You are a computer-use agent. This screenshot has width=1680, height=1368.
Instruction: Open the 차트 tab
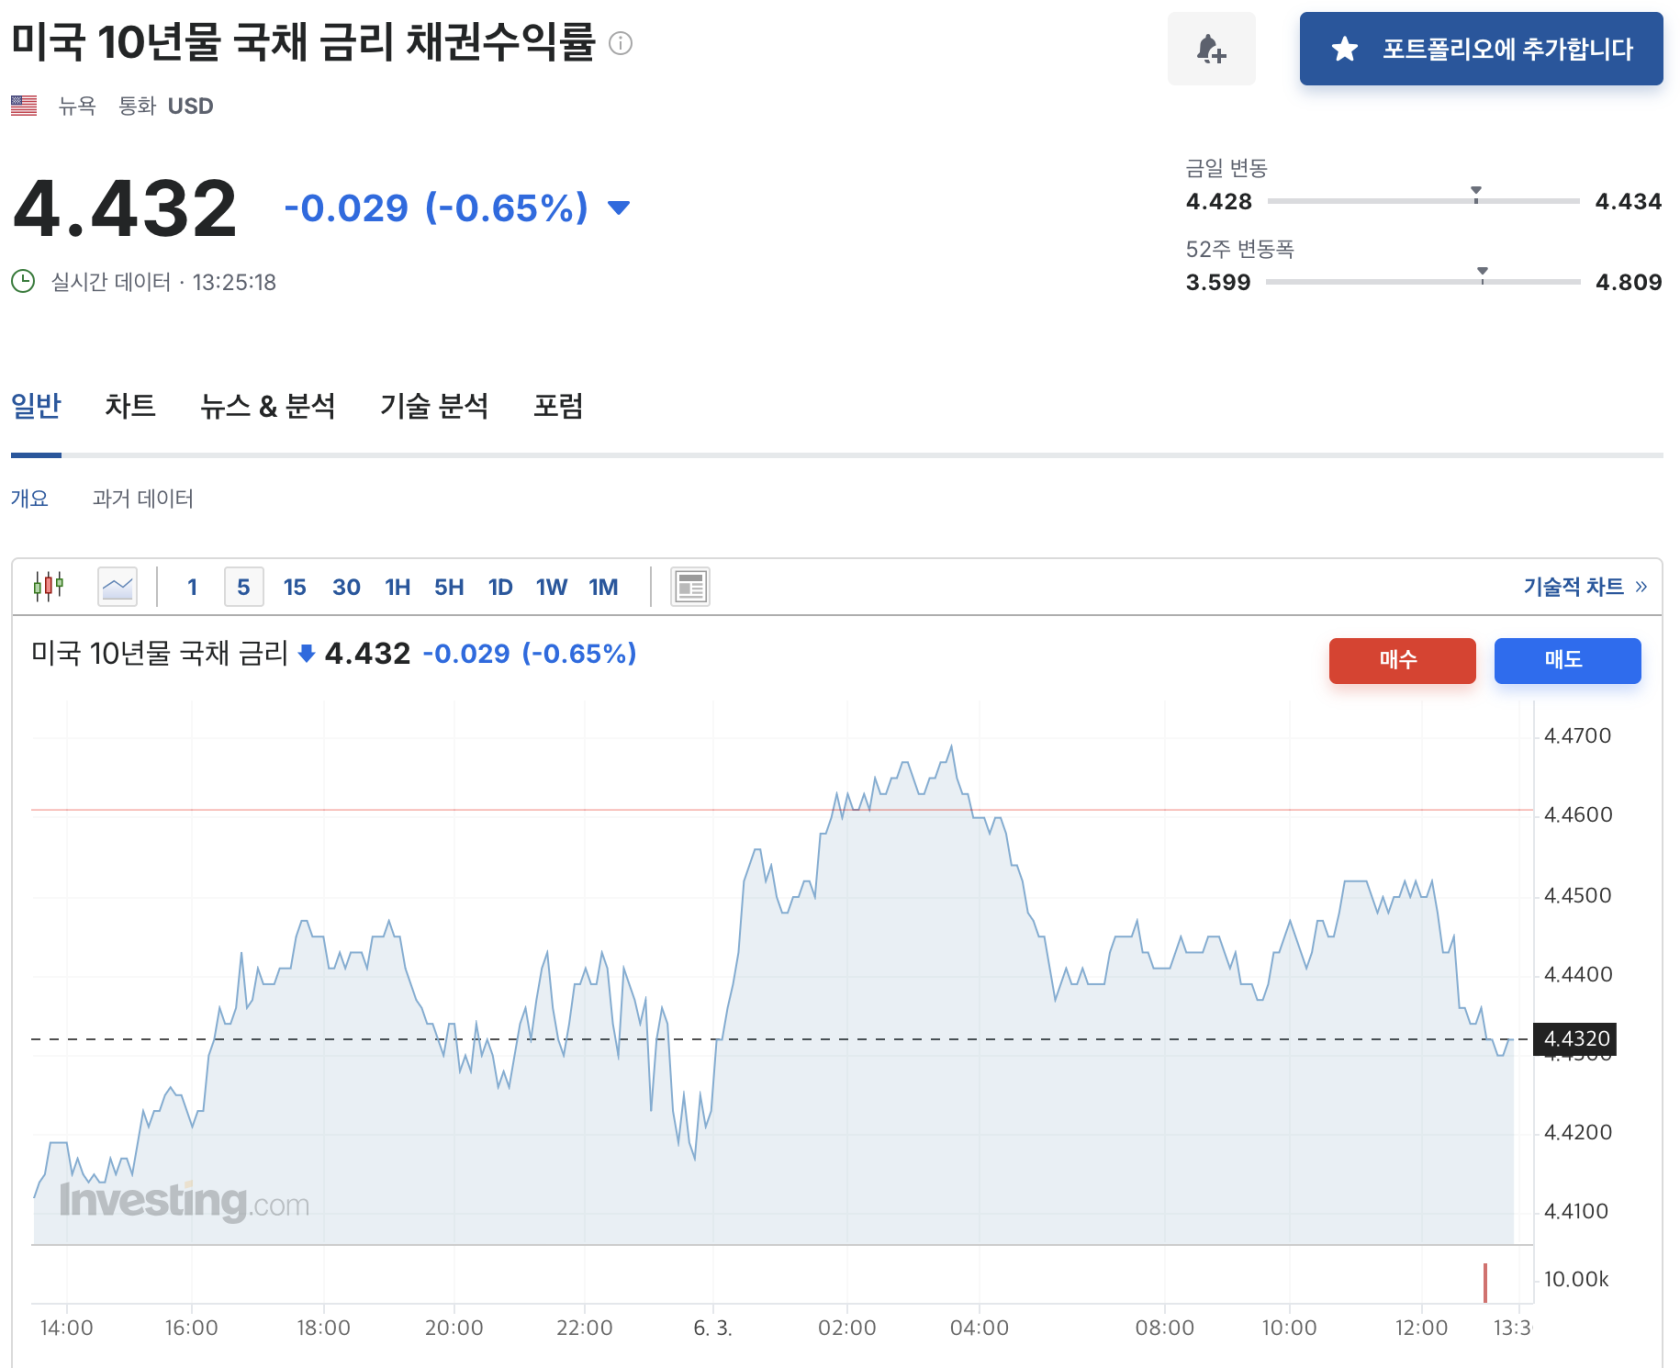130,406
